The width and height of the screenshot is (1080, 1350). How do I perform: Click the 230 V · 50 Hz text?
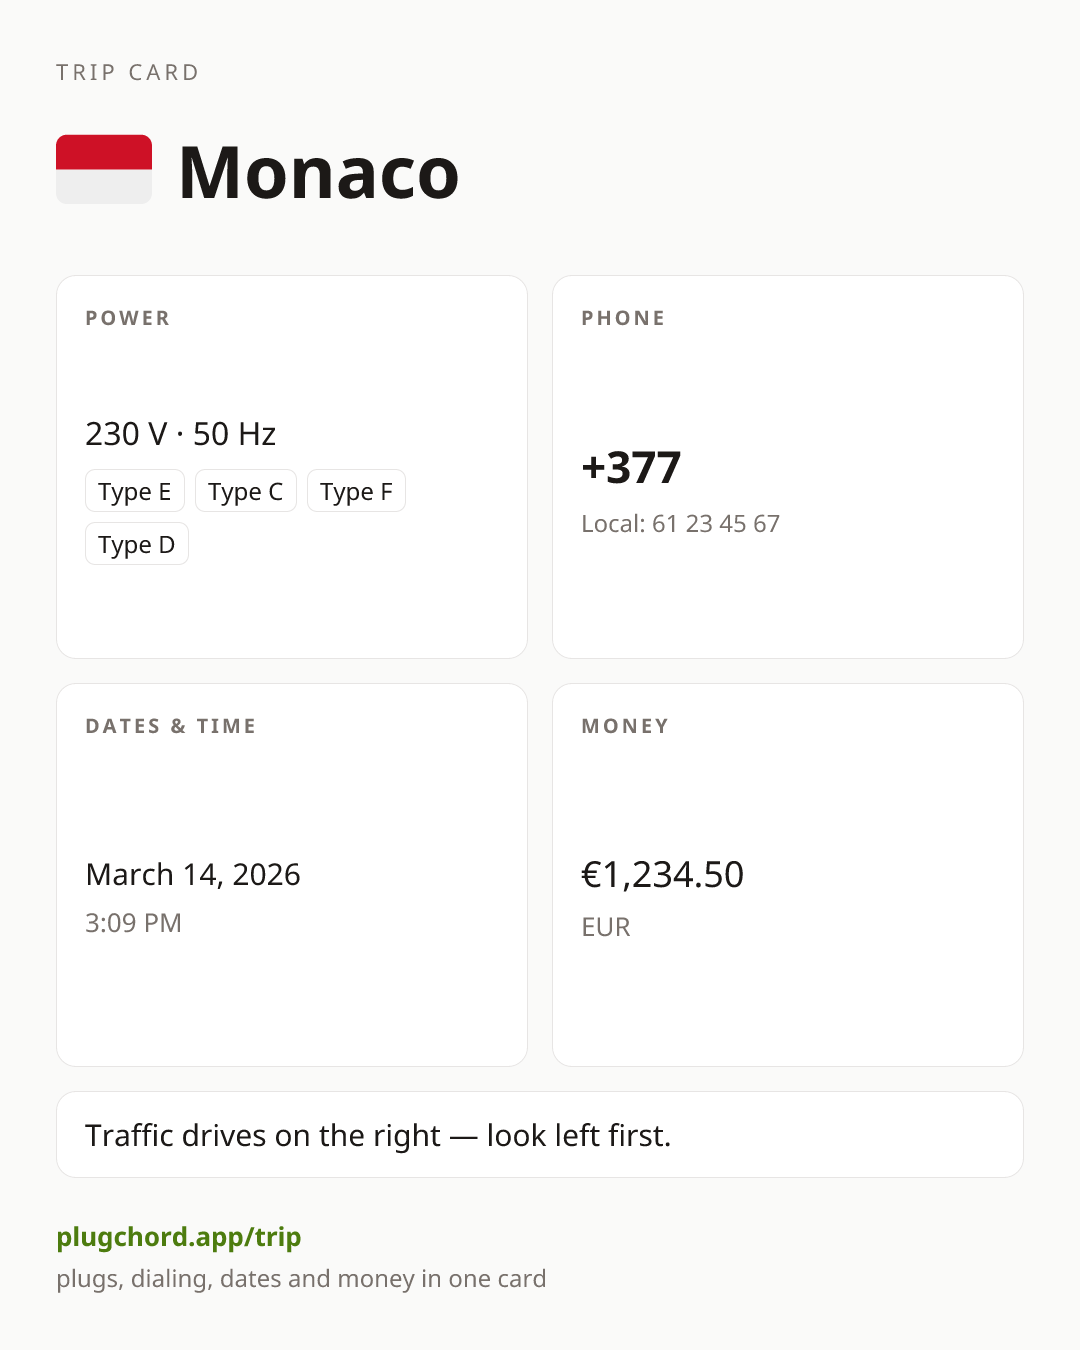(x=181, y=434)
